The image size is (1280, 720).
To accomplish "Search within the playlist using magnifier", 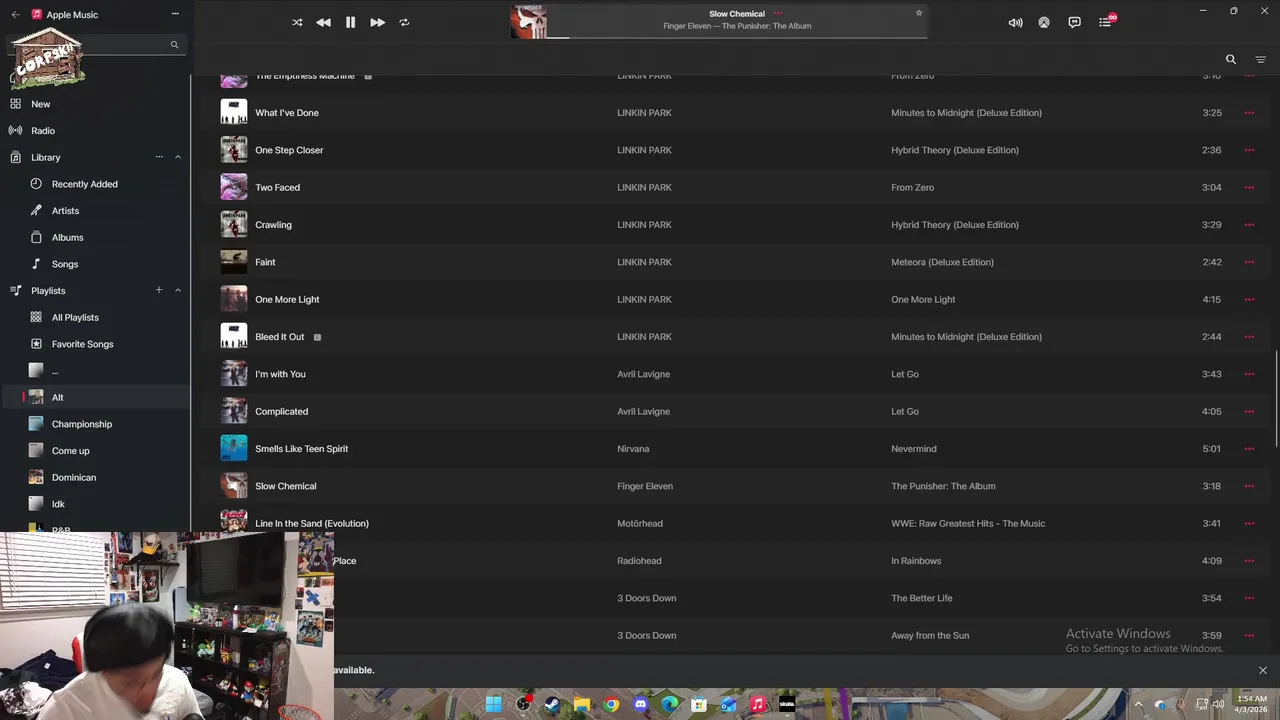I will click(x=1231, y=59).
